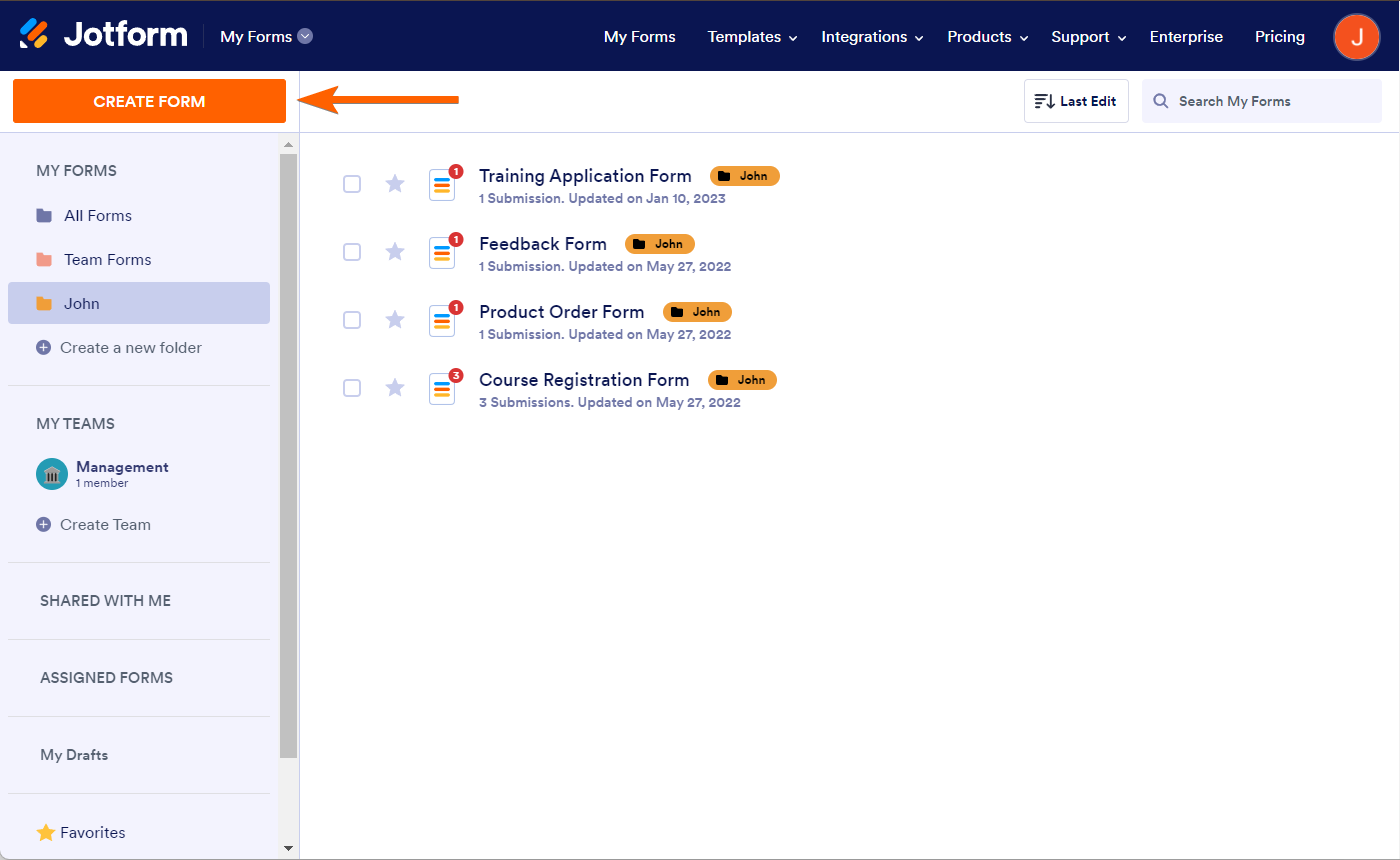Image resolution: width=1400 pixels, height=860 pixels.
Task: Click the Product Order Form icon
Action: (x=442, y=321)
